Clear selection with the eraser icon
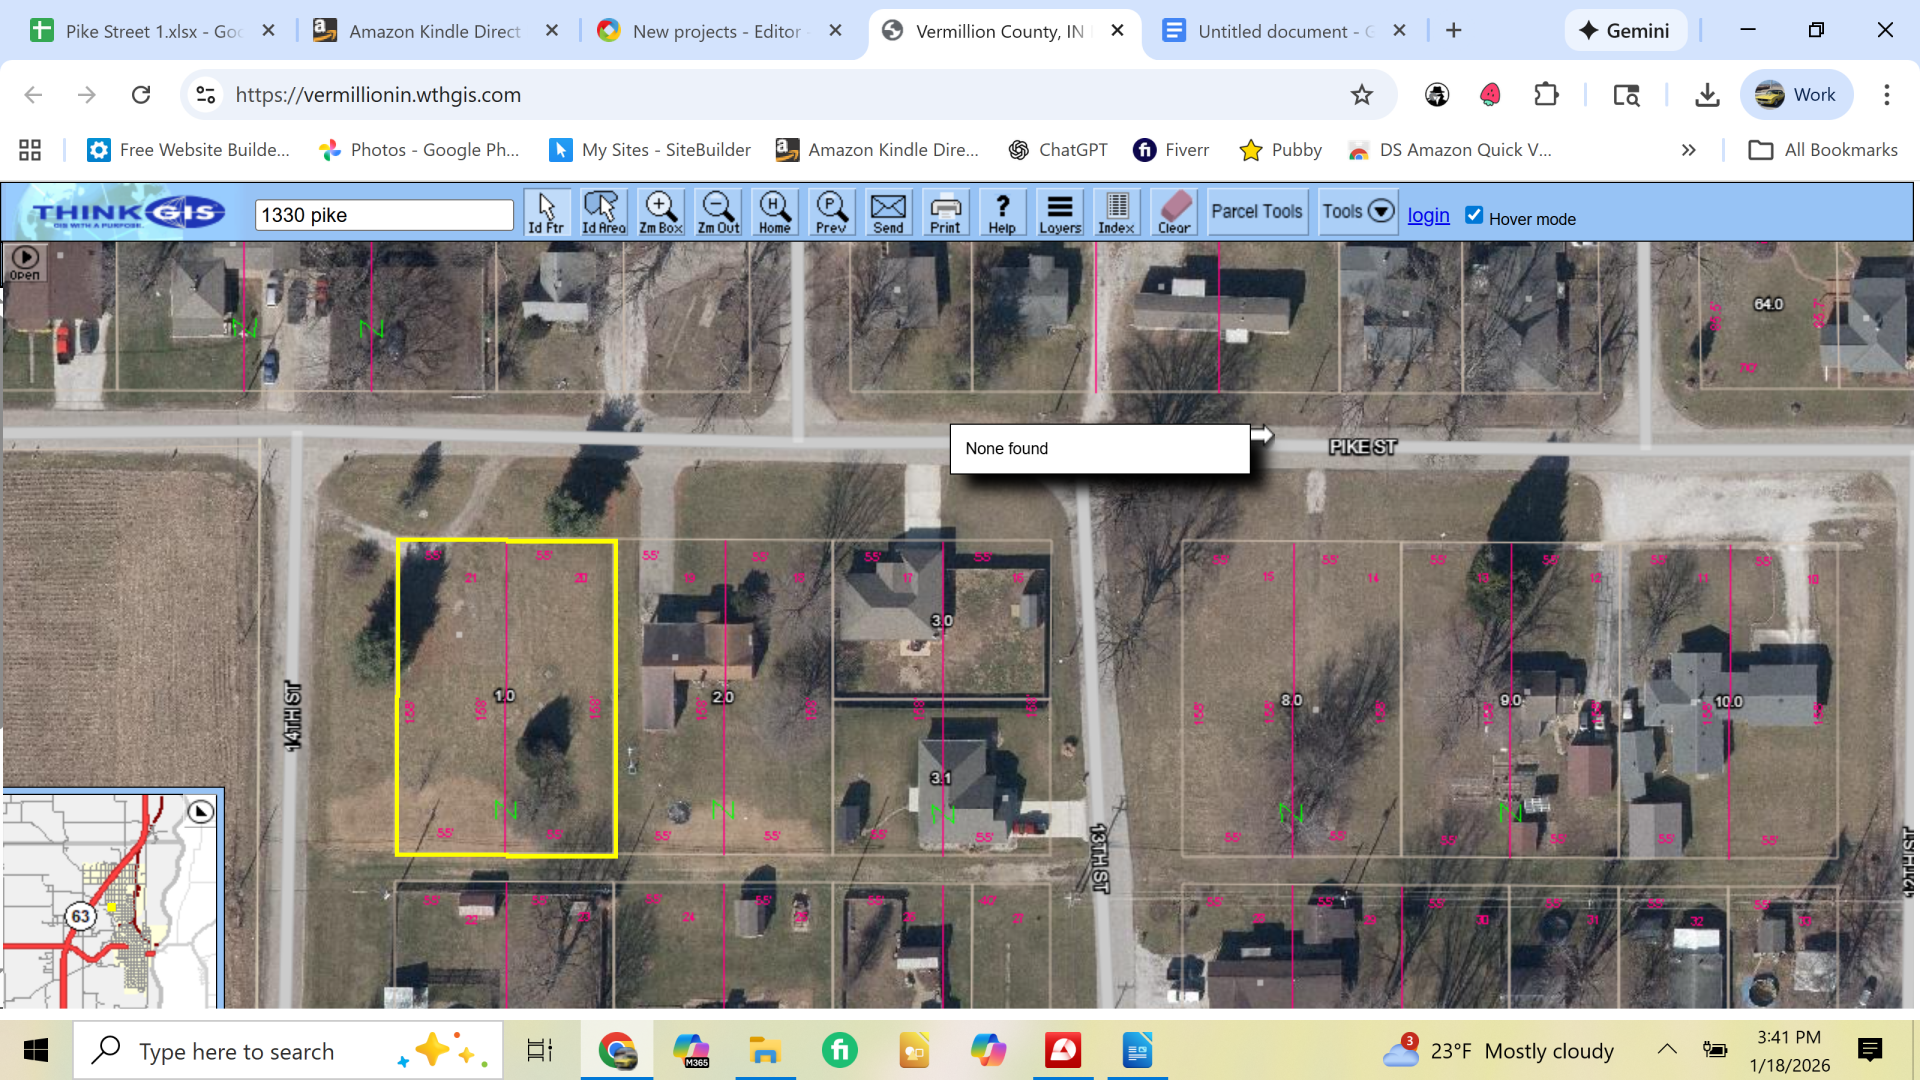Viewport: 1920px width, 1080px height. pyautogui.click(x=1174, y=212)
